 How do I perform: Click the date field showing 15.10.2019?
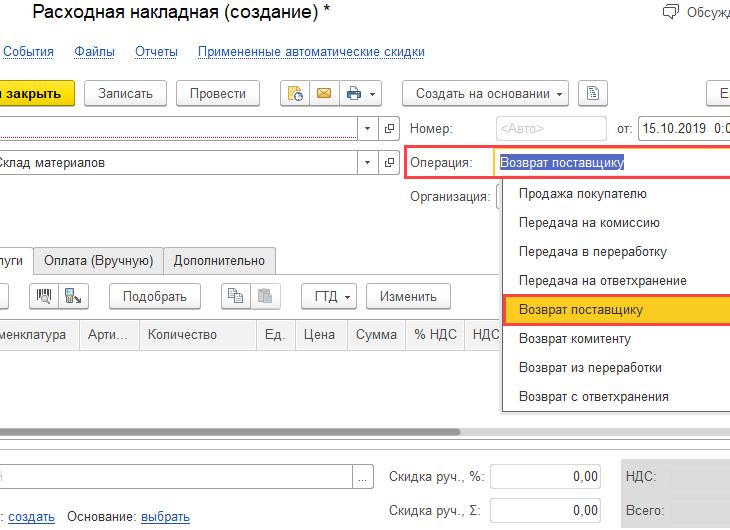(684, 128)
